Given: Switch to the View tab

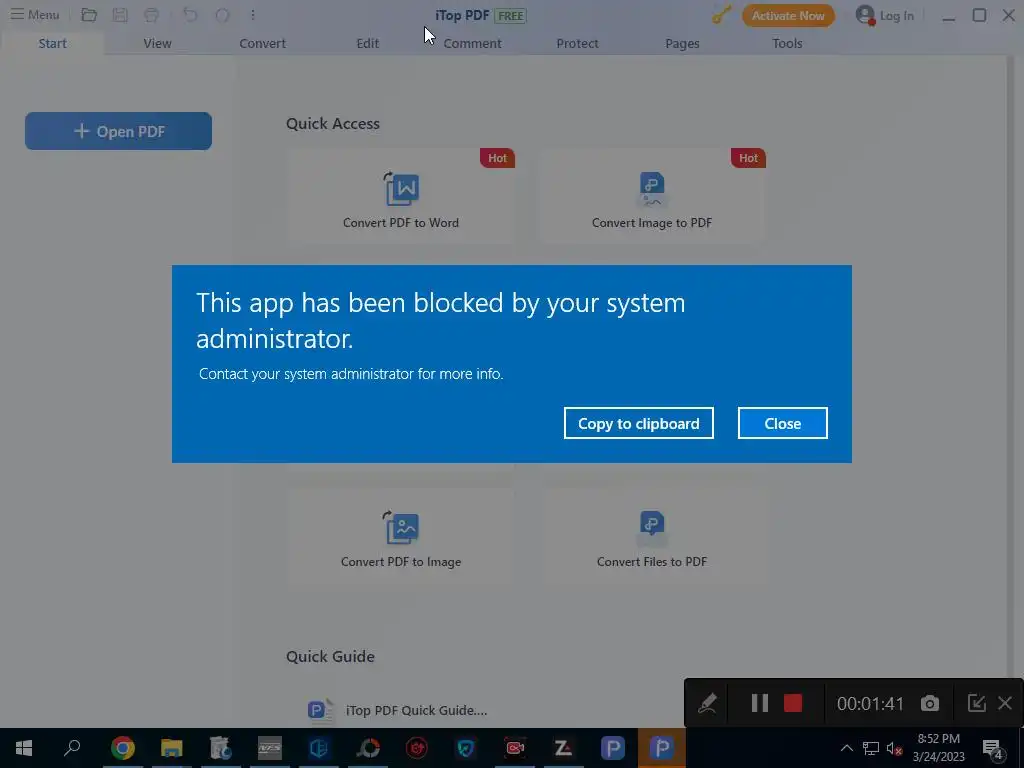Looking at the screenshot, I should pyautogui.click(x=157, y=43).
